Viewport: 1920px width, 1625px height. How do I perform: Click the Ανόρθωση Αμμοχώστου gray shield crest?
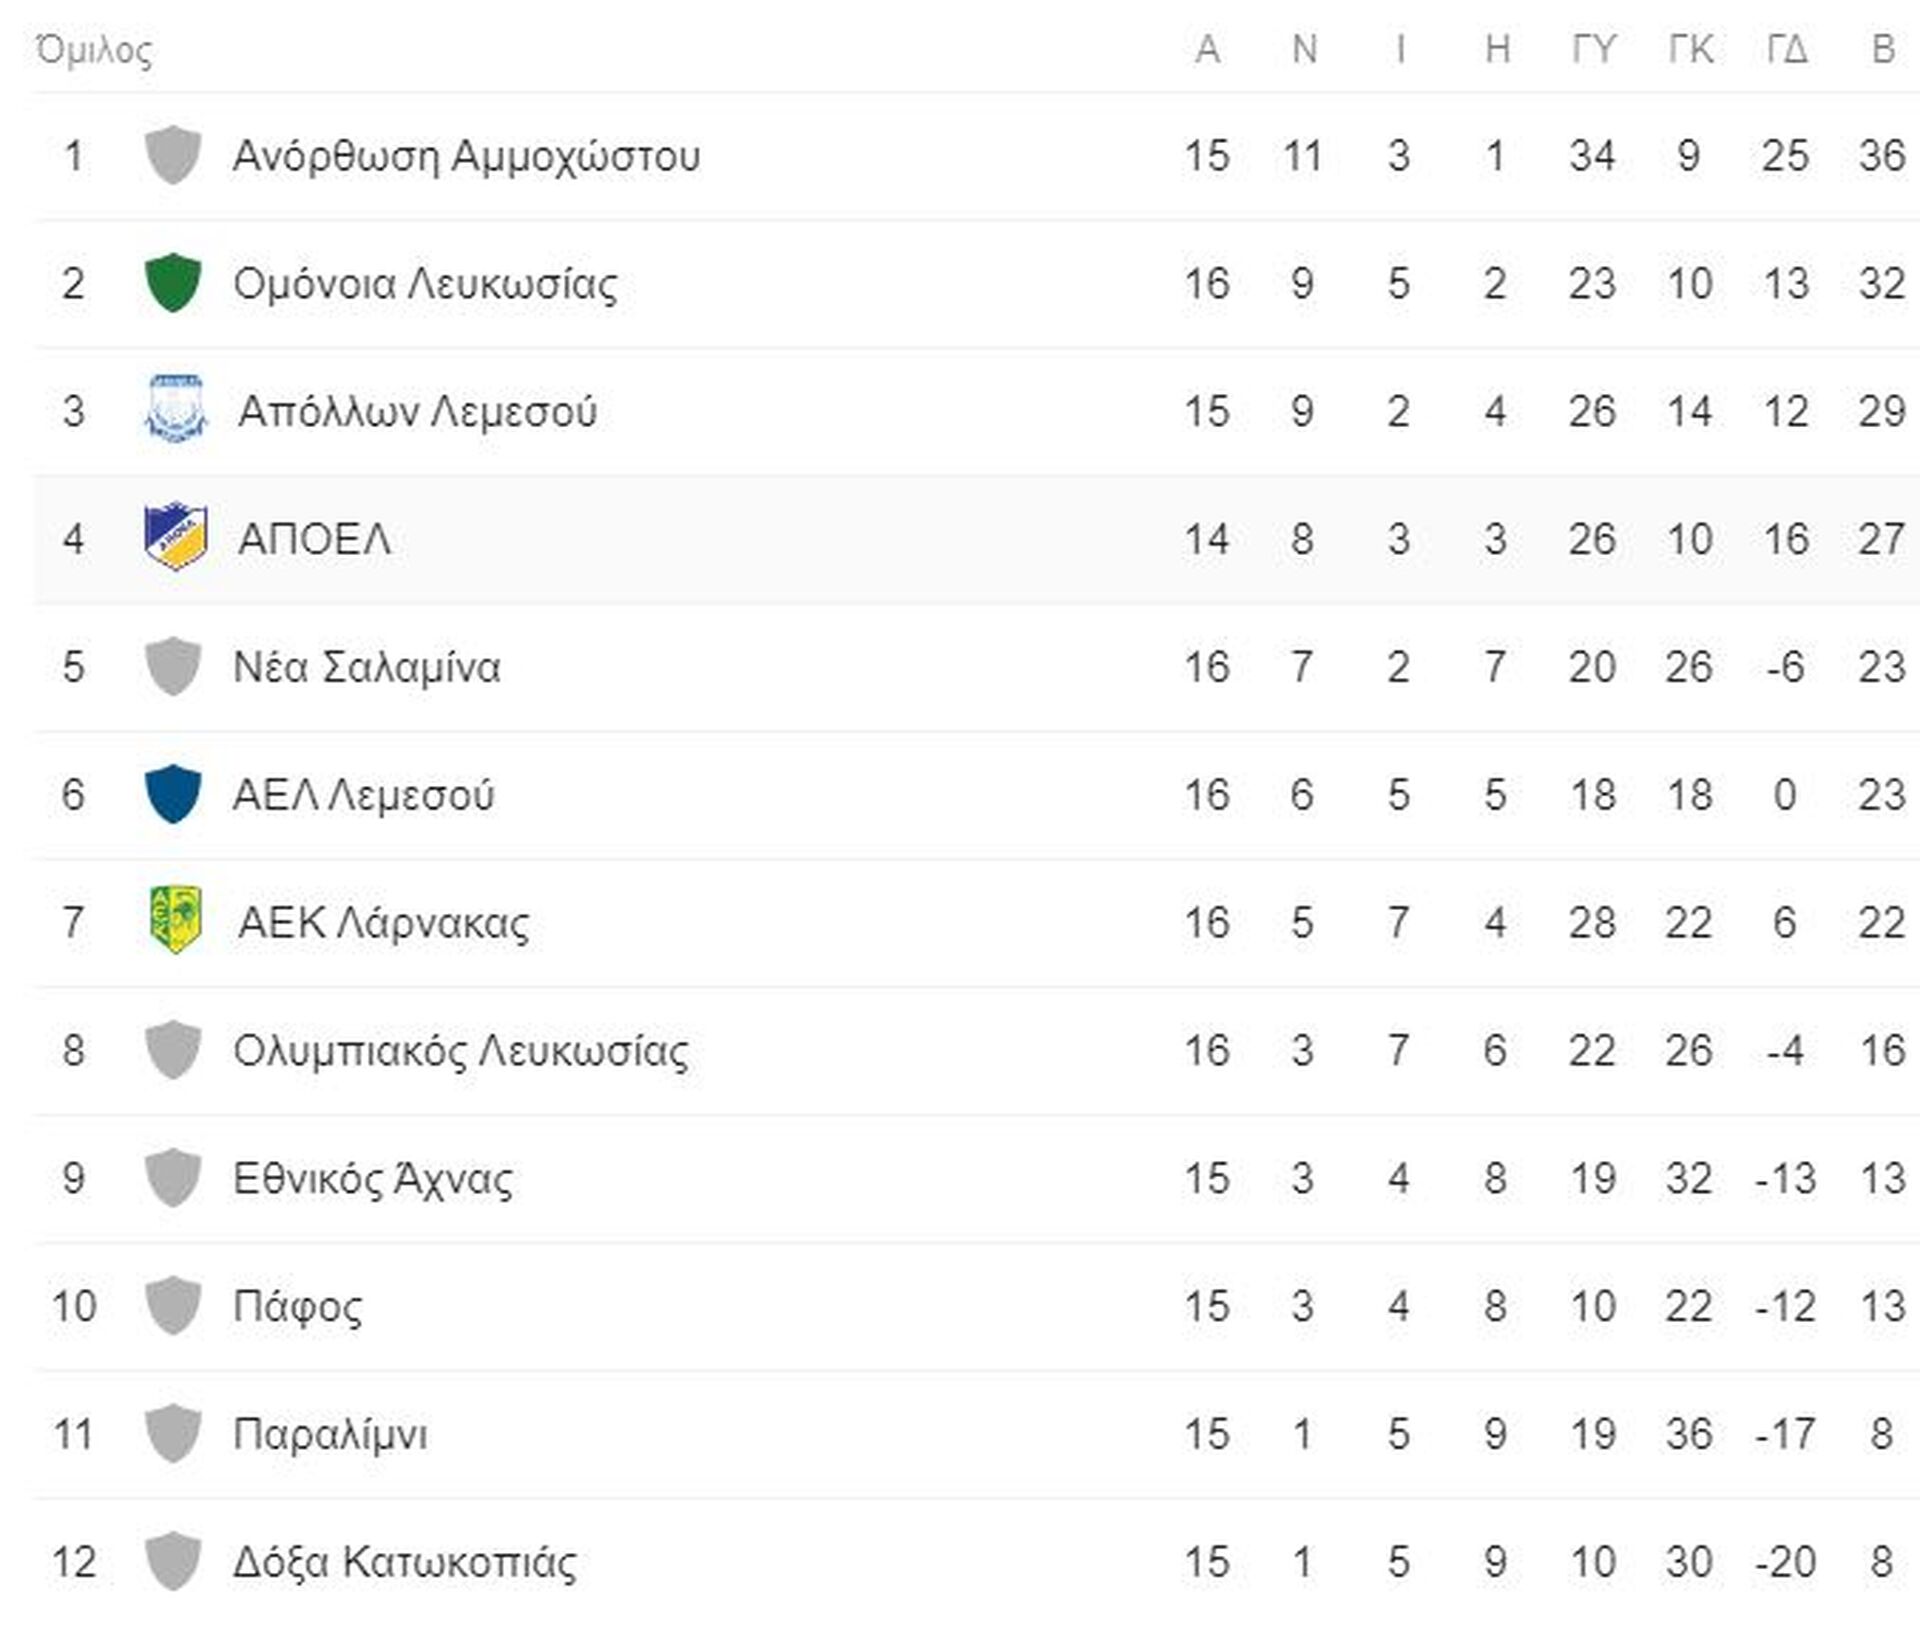(173, 155)
